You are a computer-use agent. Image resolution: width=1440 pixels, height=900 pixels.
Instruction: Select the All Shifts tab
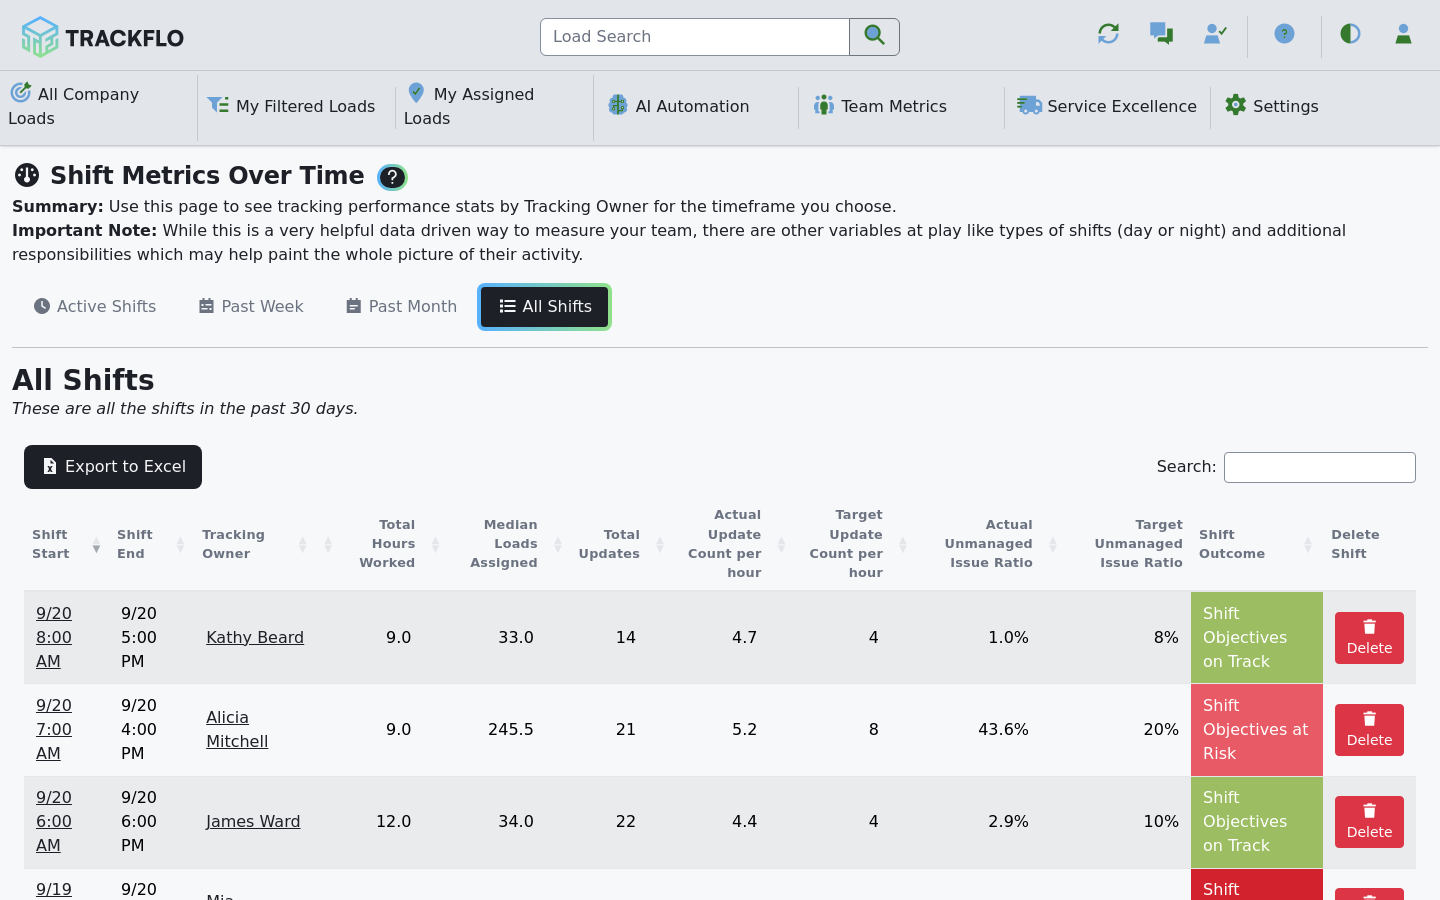(545, 307)
